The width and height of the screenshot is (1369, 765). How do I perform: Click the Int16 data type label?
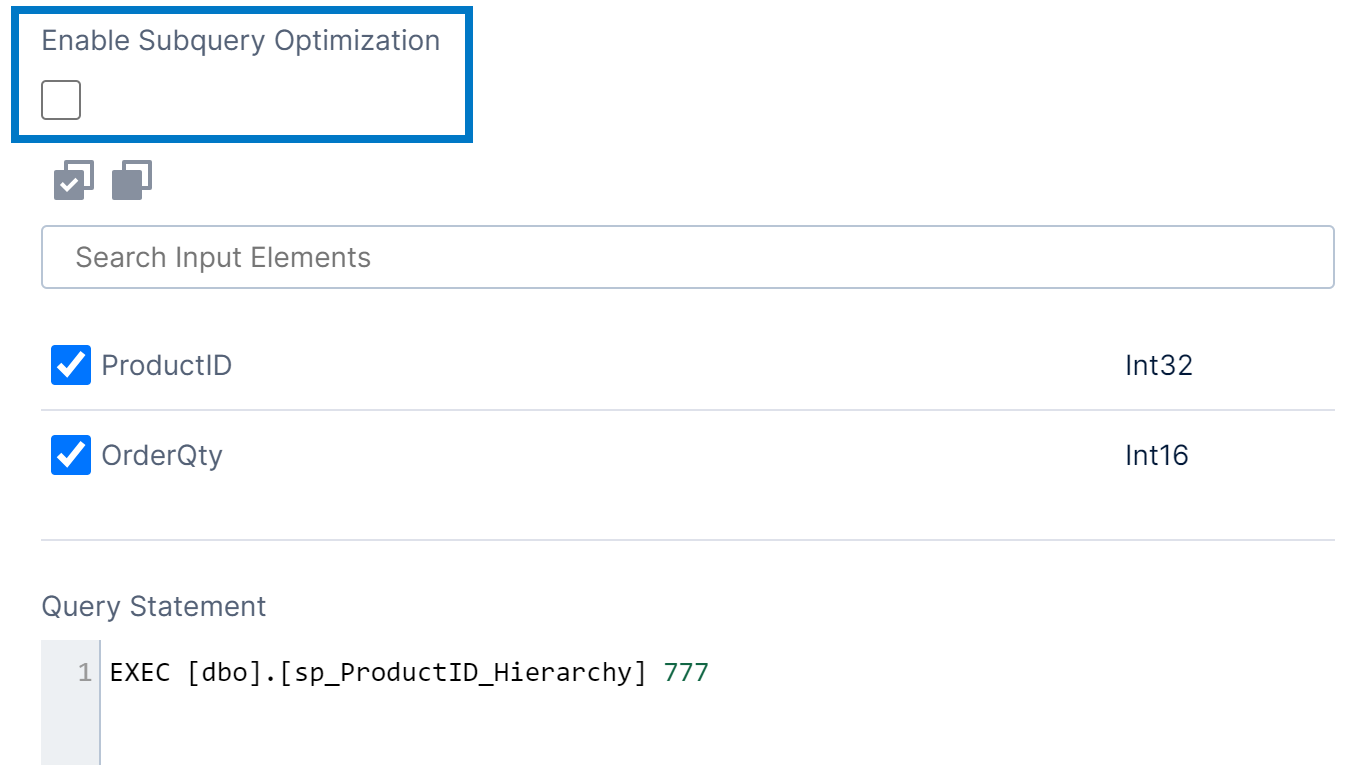tap(1156, 456)
